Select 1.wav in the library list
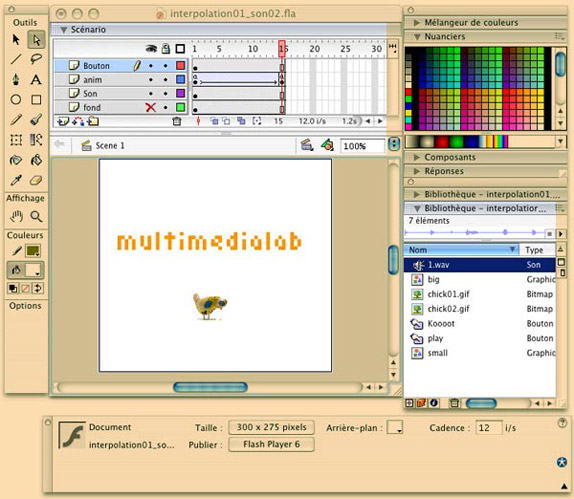Image resolution: width=574 pixels, height=499 pixels. [480, 265]
